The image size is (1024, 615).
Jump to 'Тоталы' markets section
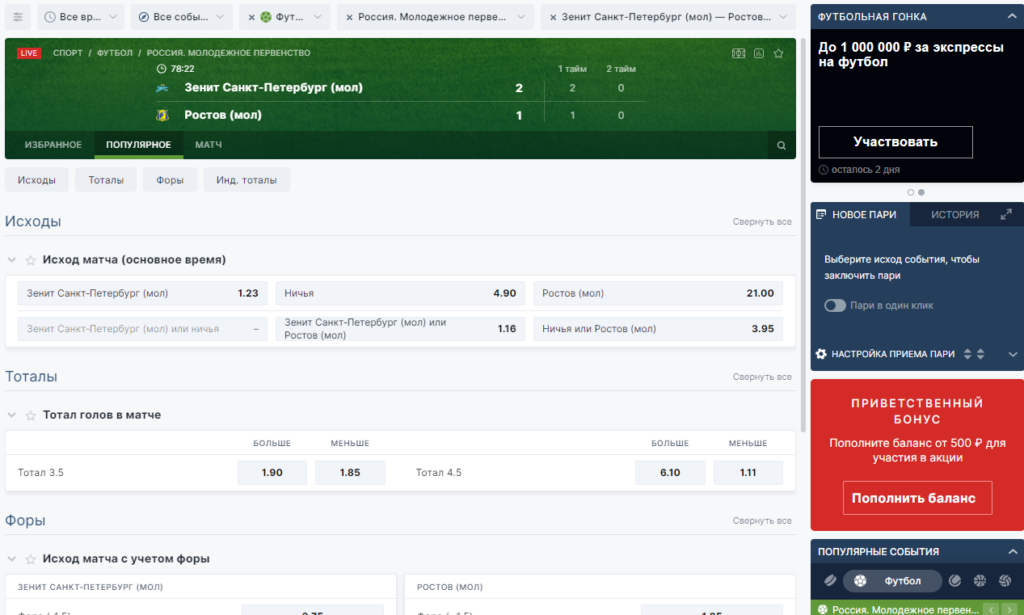click(106, 180)
